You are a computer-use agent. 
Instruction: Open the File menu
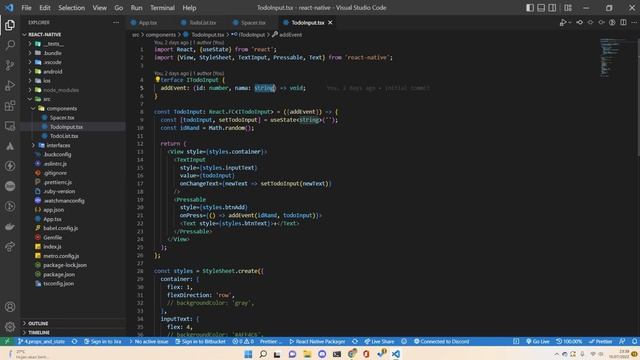coord(26,8)
